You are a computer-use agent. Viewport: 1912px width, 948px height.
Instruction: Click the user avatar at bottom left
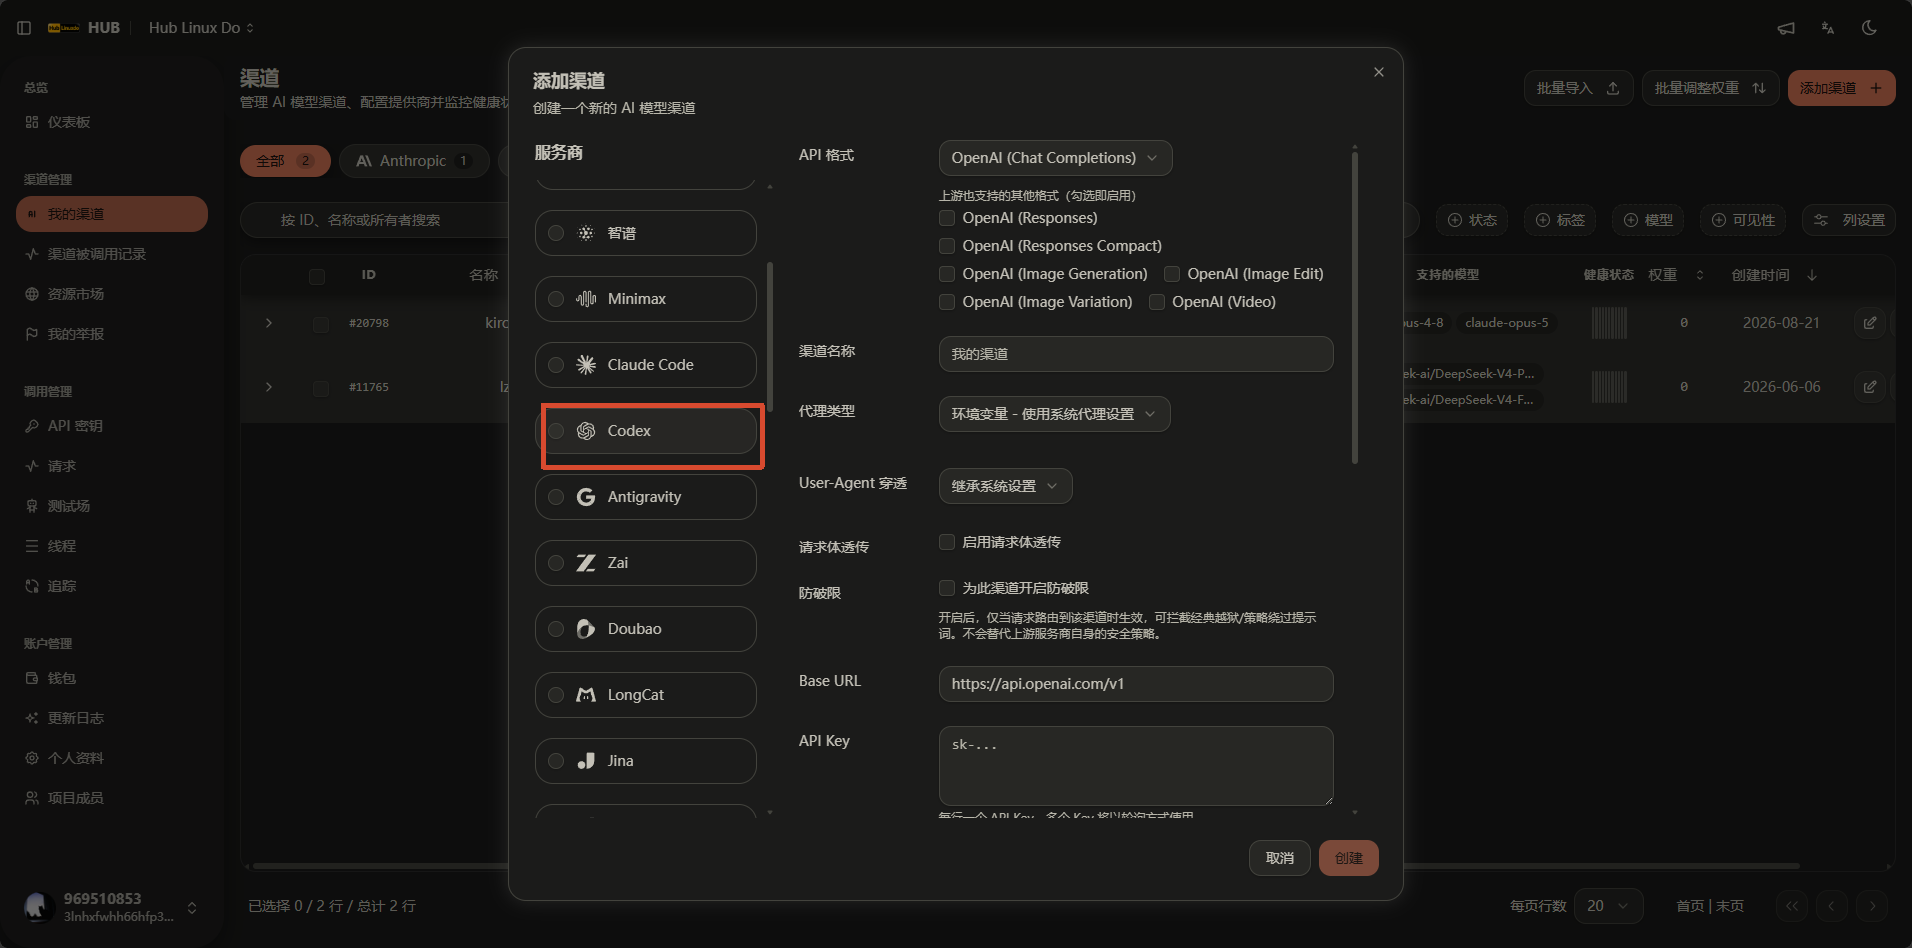[x=39, y=906]
